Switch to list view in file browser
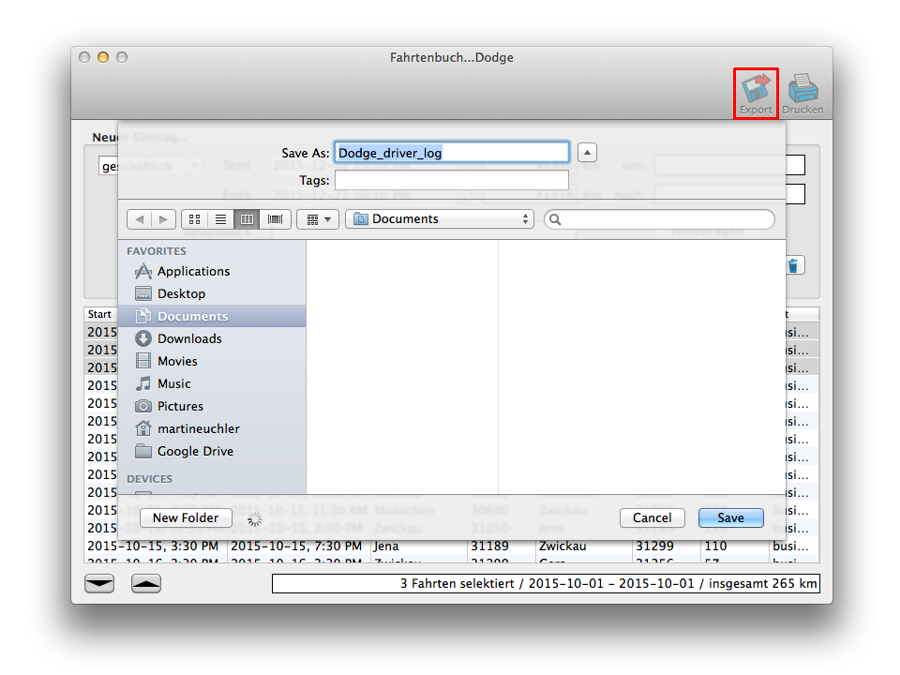 221,219
